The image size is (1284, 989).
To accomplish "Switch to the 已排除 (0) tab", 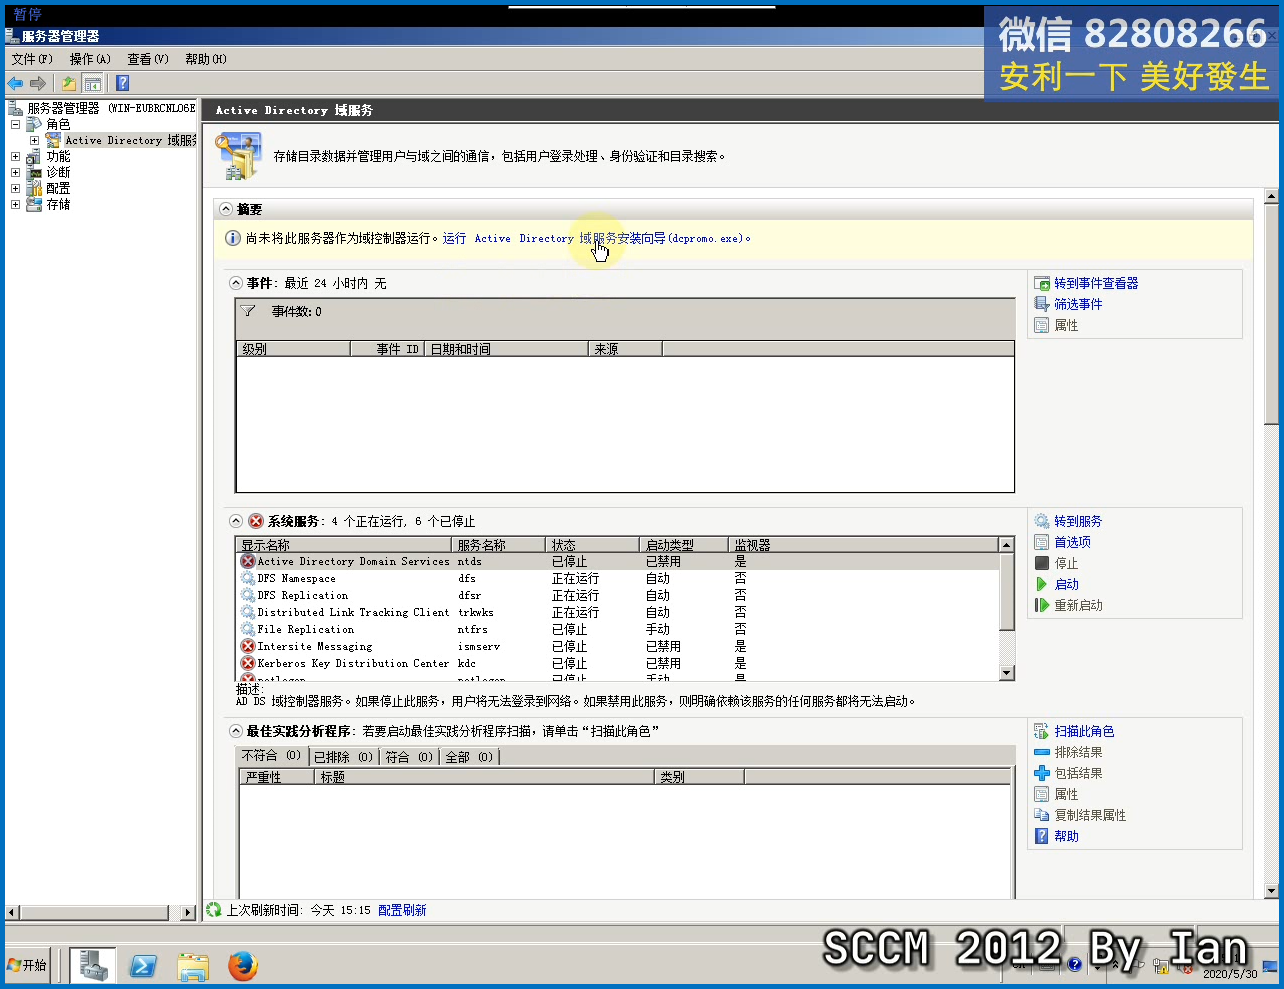I will click(344, 757).
